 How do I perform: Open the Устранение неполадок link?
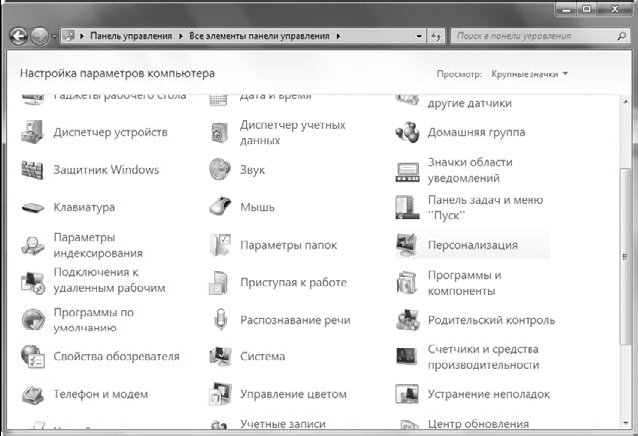474,394
